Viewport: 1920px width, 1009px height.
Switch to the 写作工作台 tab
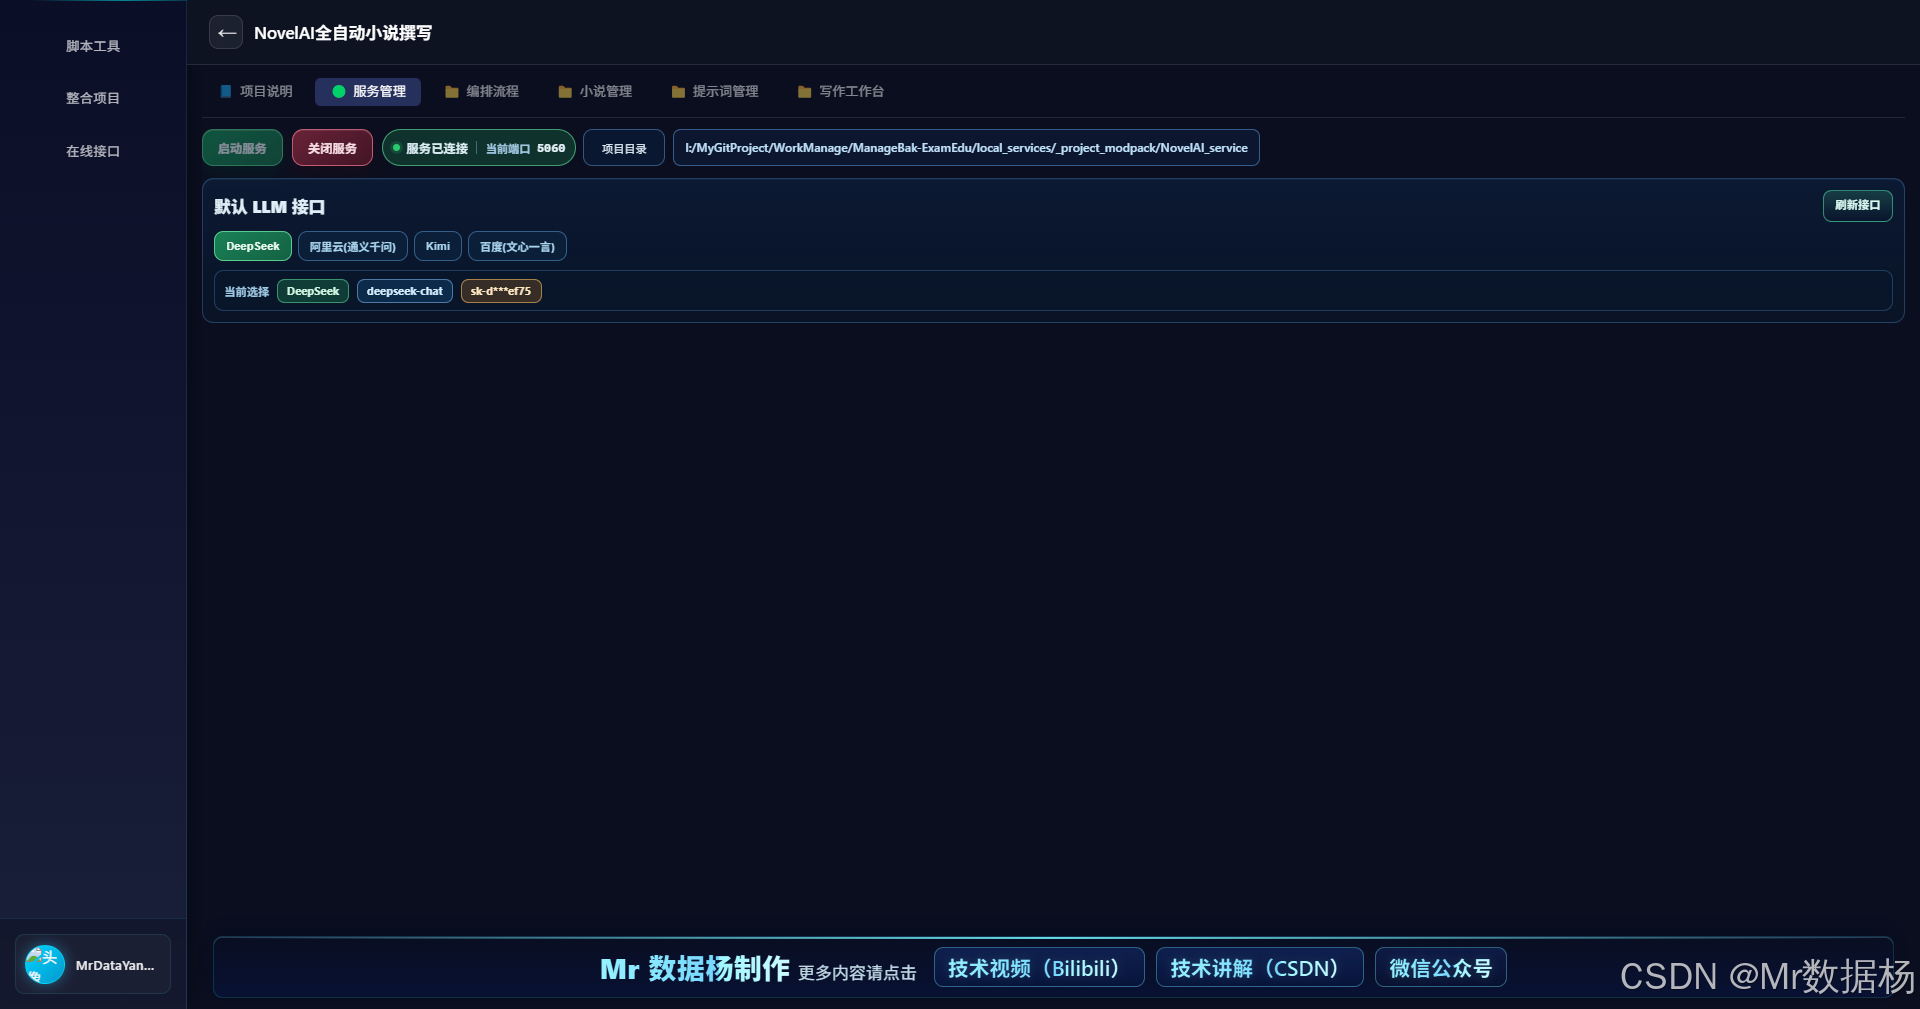click(841, 91)
